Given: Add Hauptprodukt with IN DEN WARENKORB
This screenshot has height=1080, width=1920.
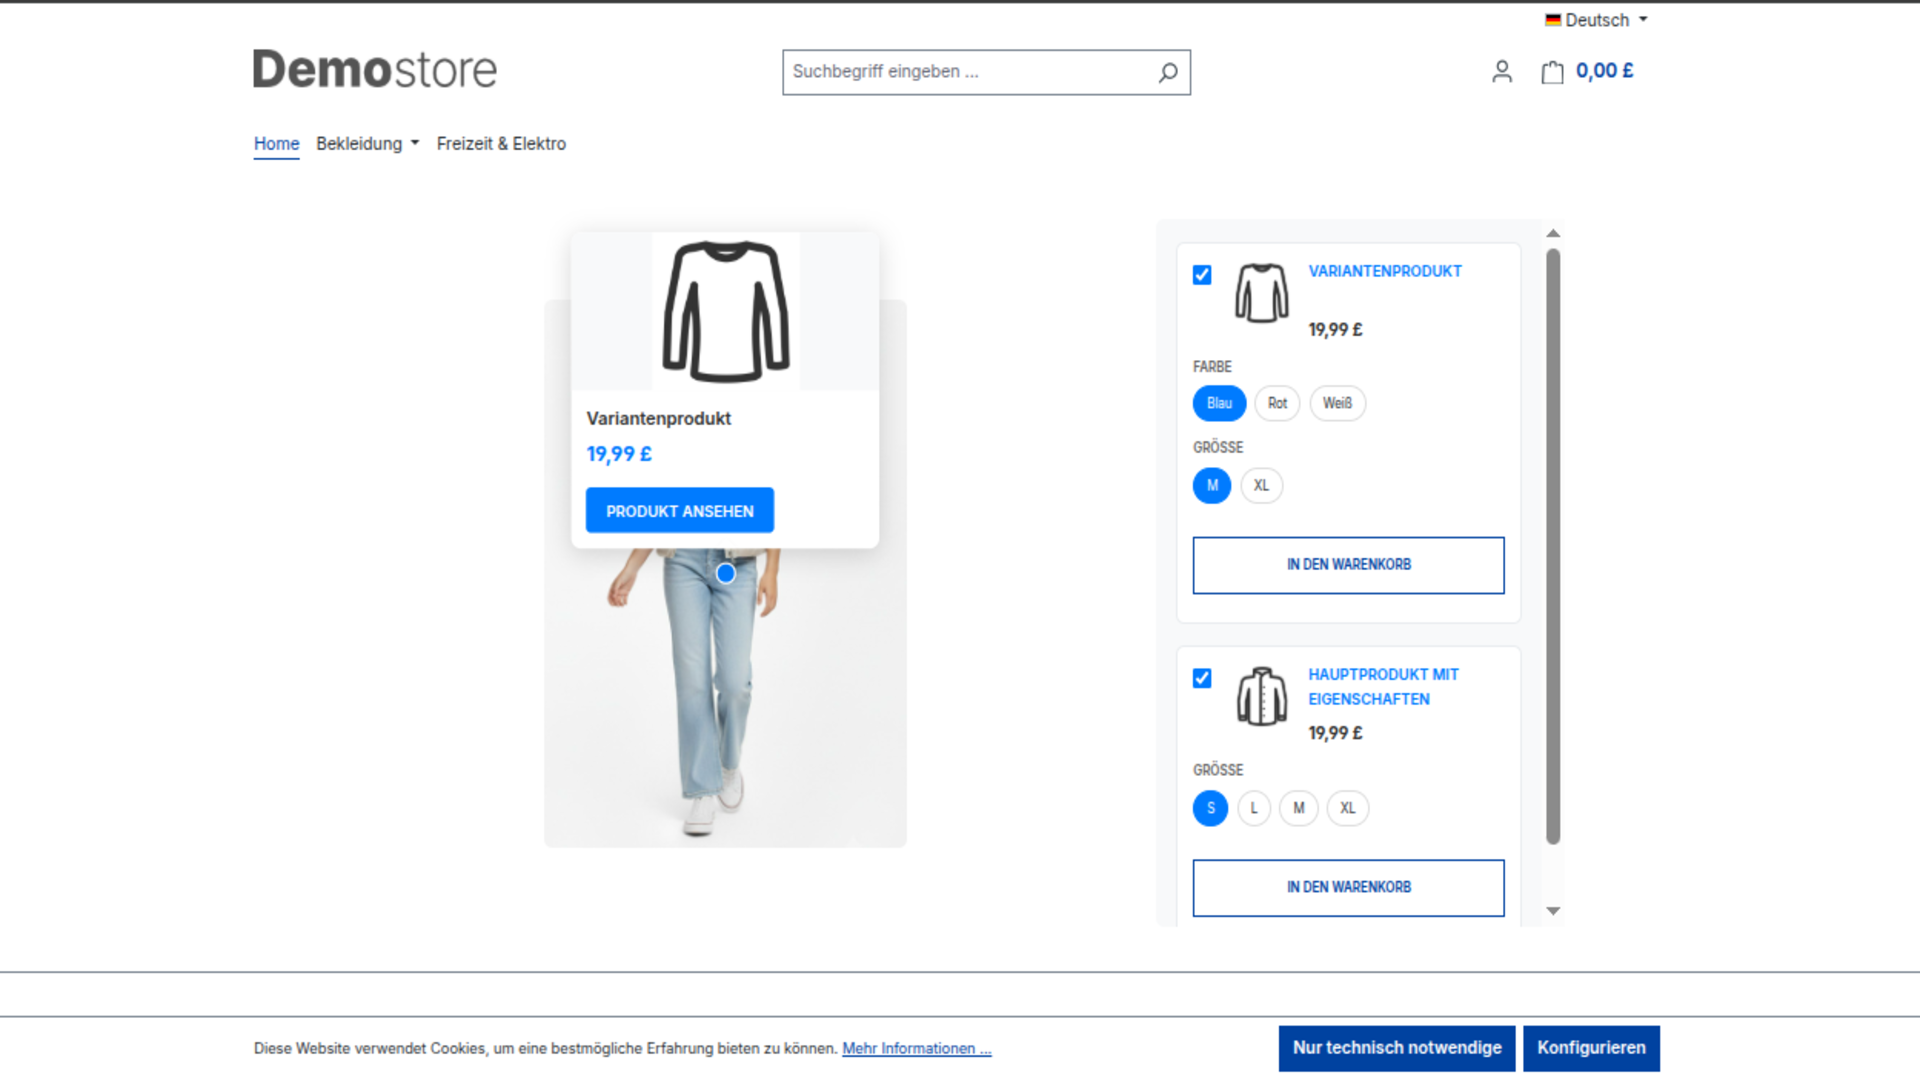Looking at the screenshot, I should coord(1348,888).
